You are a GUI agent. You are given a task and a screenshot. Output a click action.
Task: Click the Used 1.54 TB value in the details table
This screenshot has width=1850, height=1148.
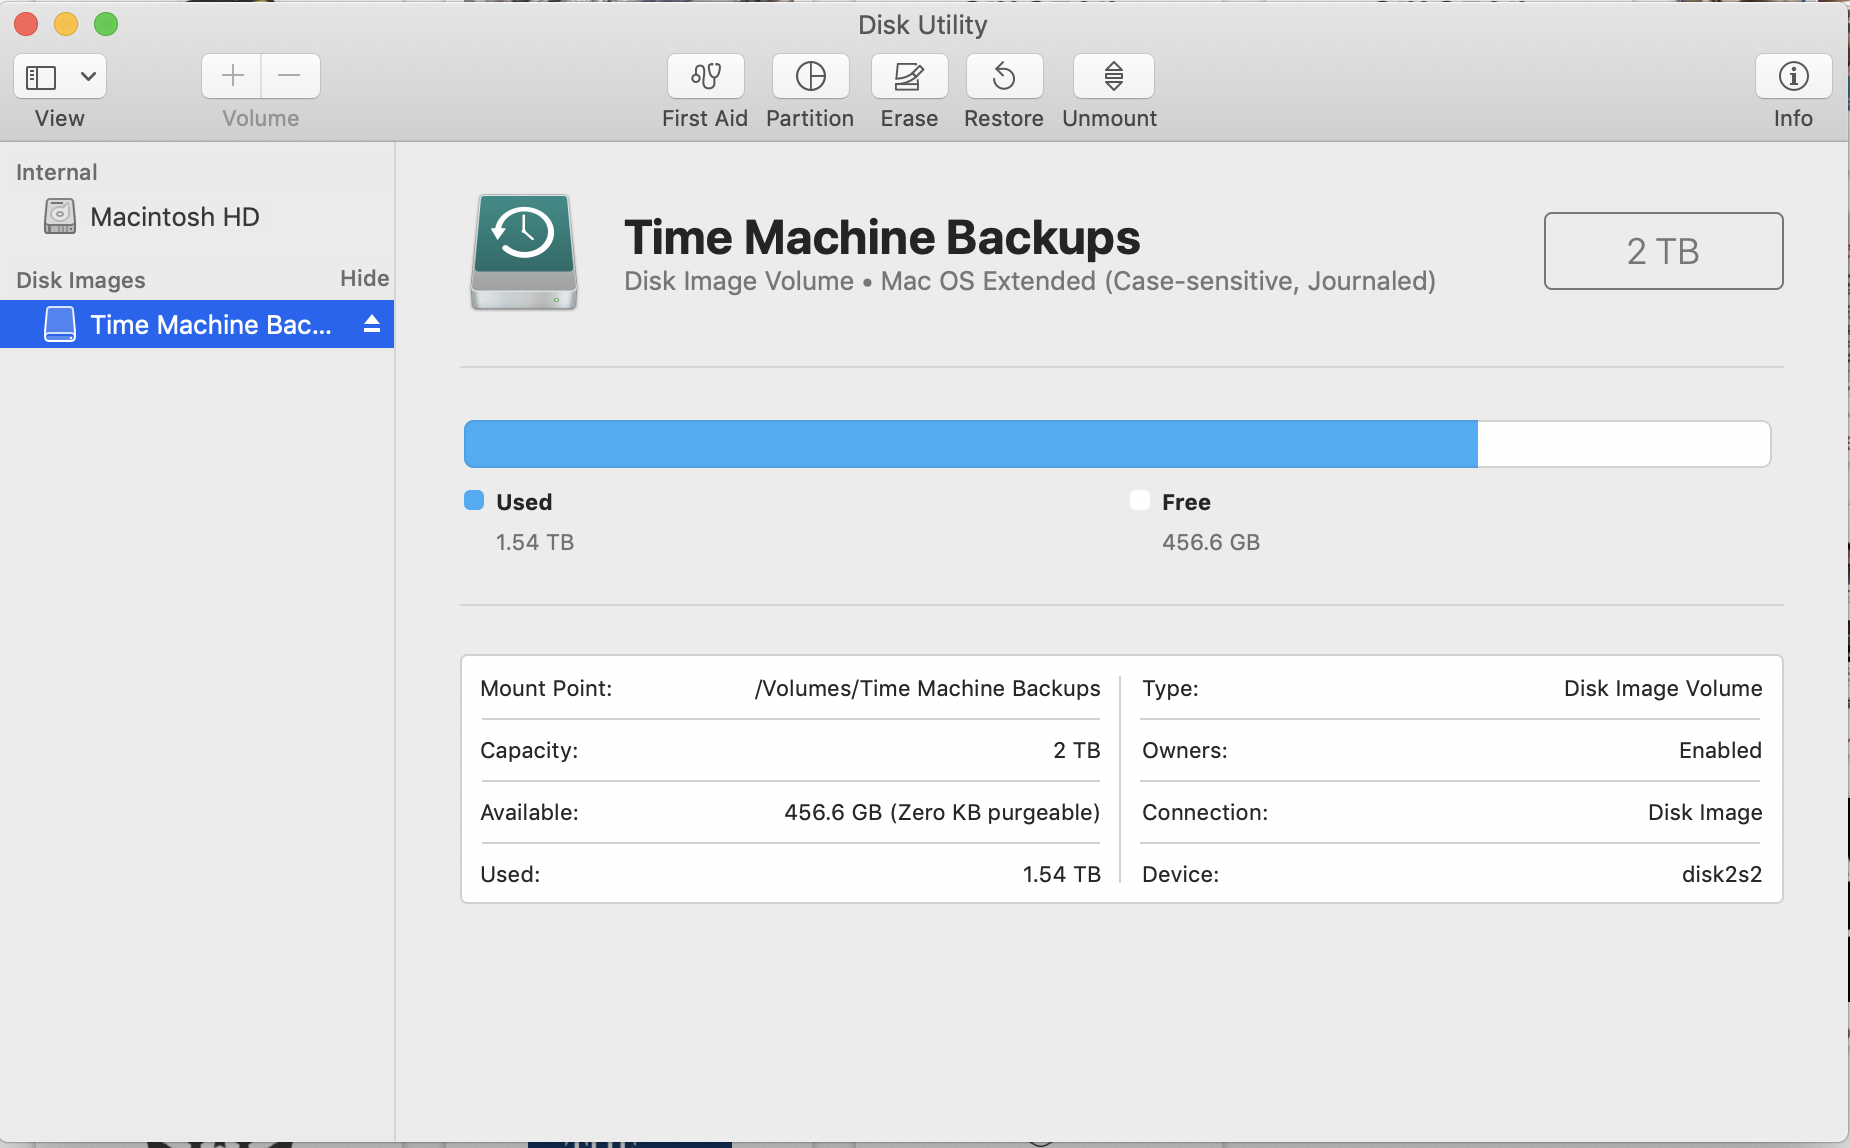pyautogui.click(x=1061, y=874)
